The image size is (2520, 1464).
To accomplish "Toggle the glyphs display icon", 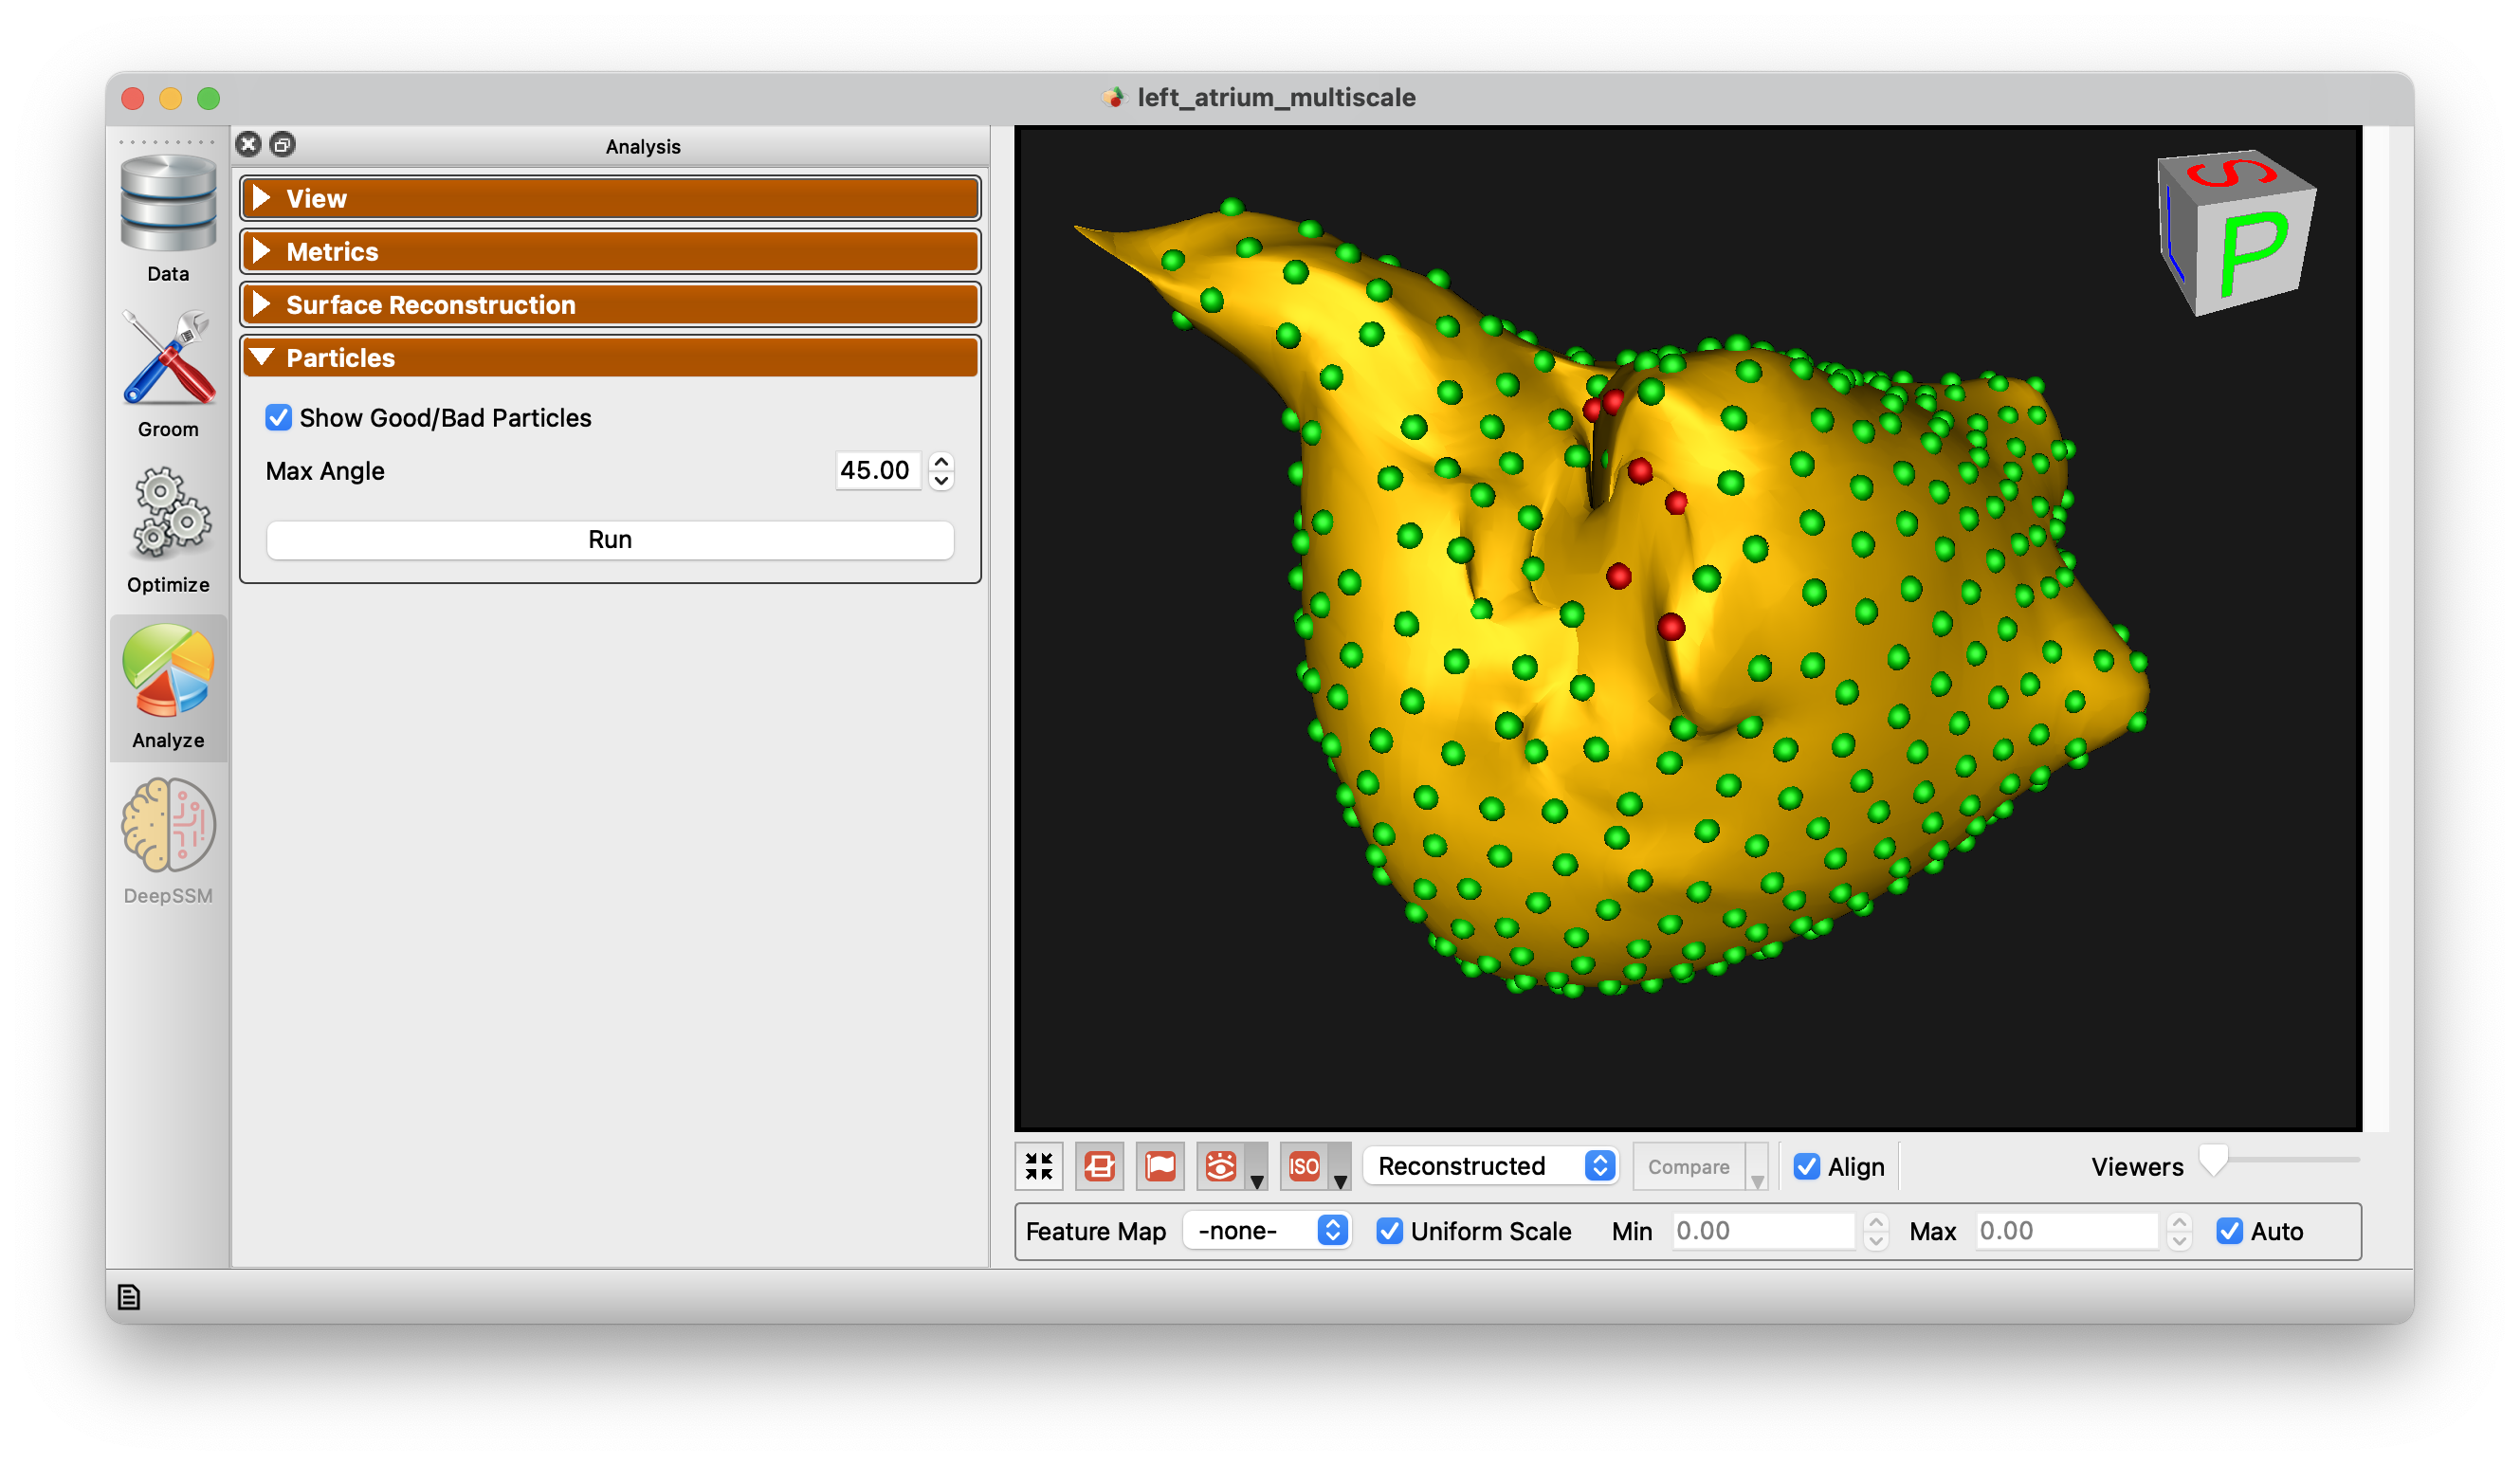I will (x=1100, y=1167).
